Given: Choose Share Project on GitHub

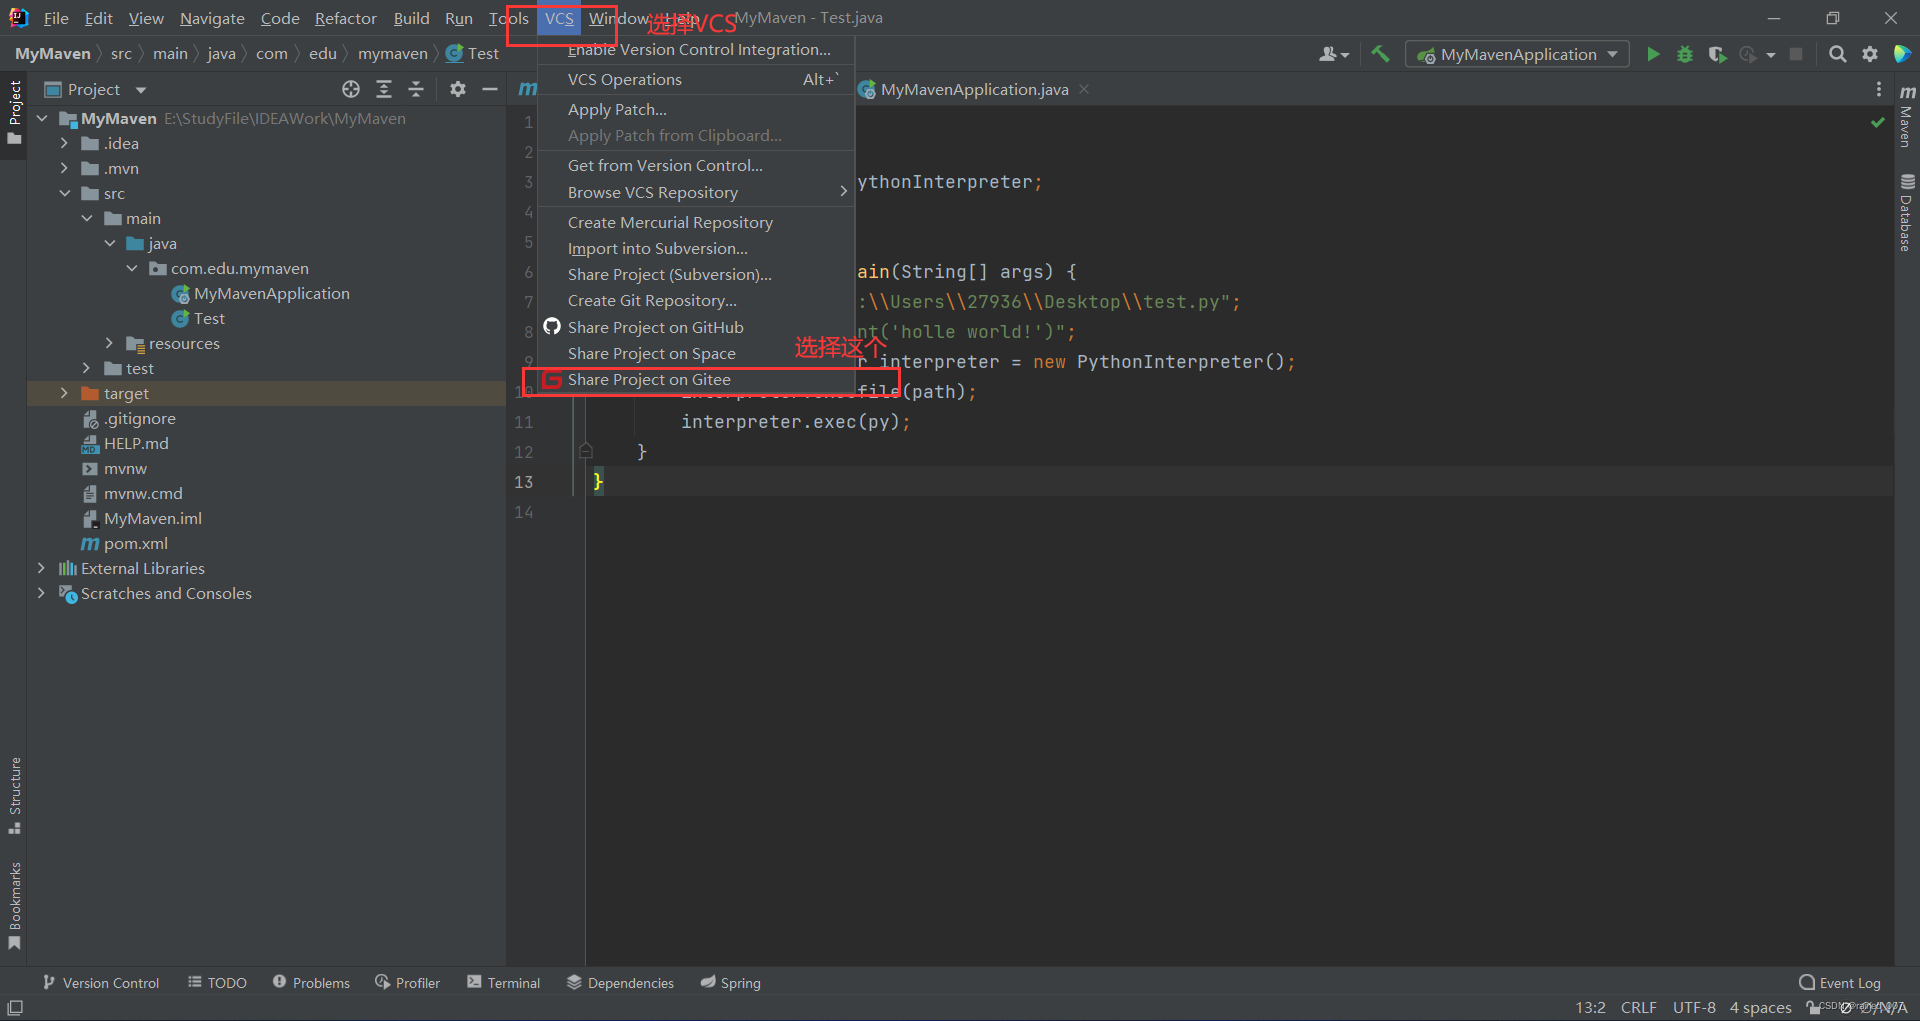Looking at the screenshot, I should (x=696, y=327).
